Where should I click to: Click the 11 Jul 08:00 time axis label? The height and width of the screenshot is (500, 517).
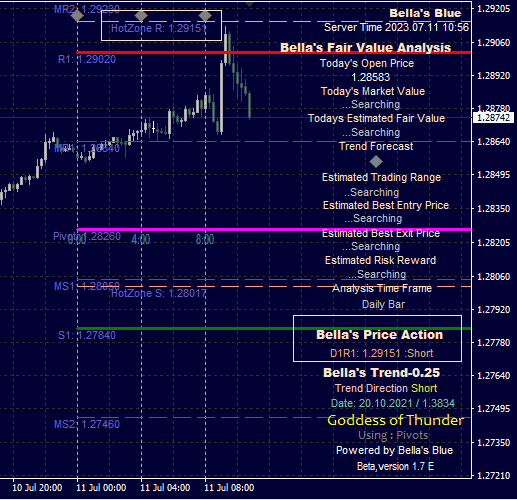pos(229,488)
